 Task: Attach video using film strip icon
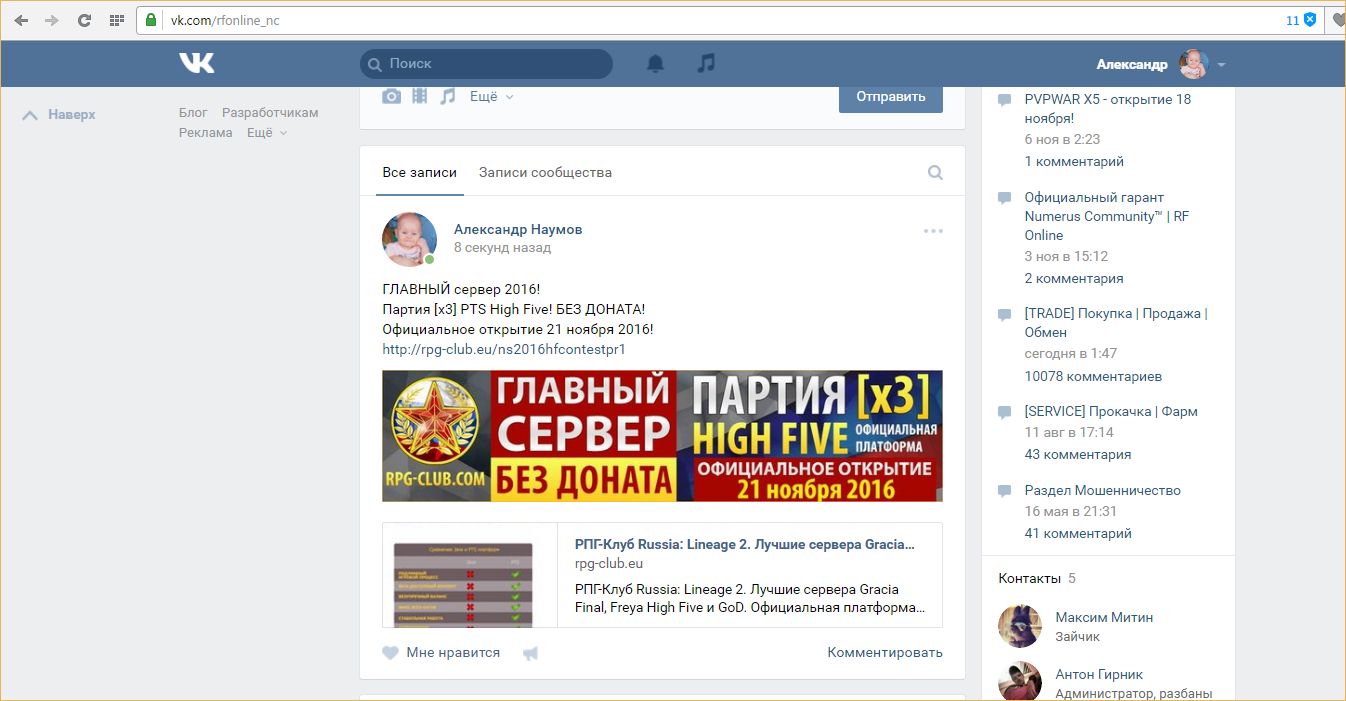(420, 96)
